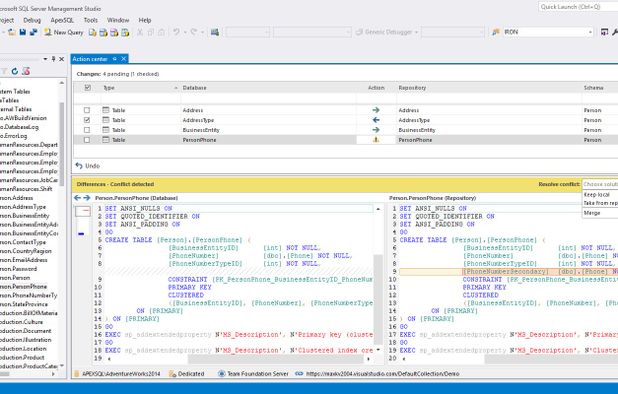Viewport: 618px width, 394px height.
Task: Check the BusinessEntity row checkbox
Action: pyautogui.click(x=87, y=130)
